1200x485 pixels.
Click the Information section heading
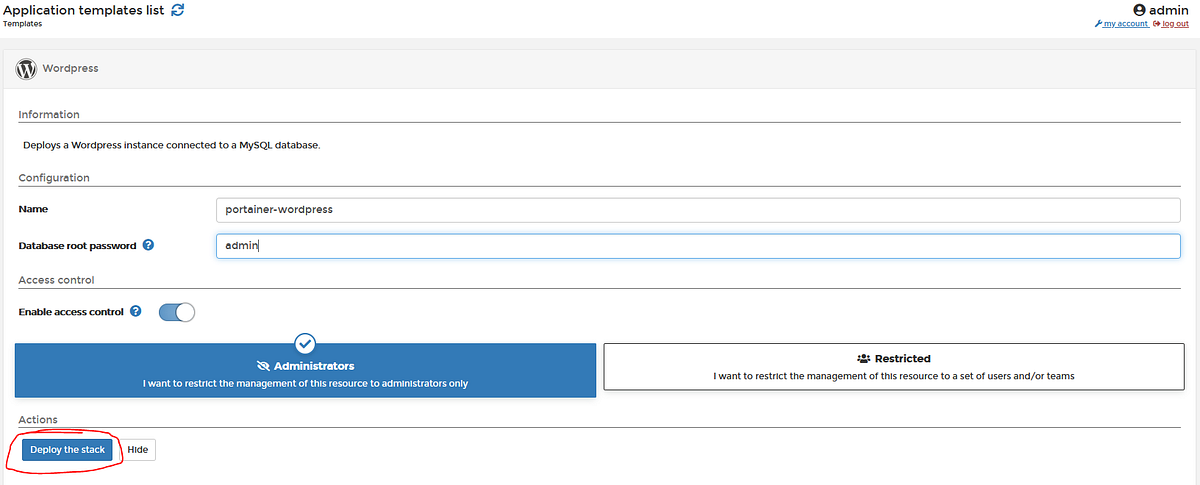49,115
